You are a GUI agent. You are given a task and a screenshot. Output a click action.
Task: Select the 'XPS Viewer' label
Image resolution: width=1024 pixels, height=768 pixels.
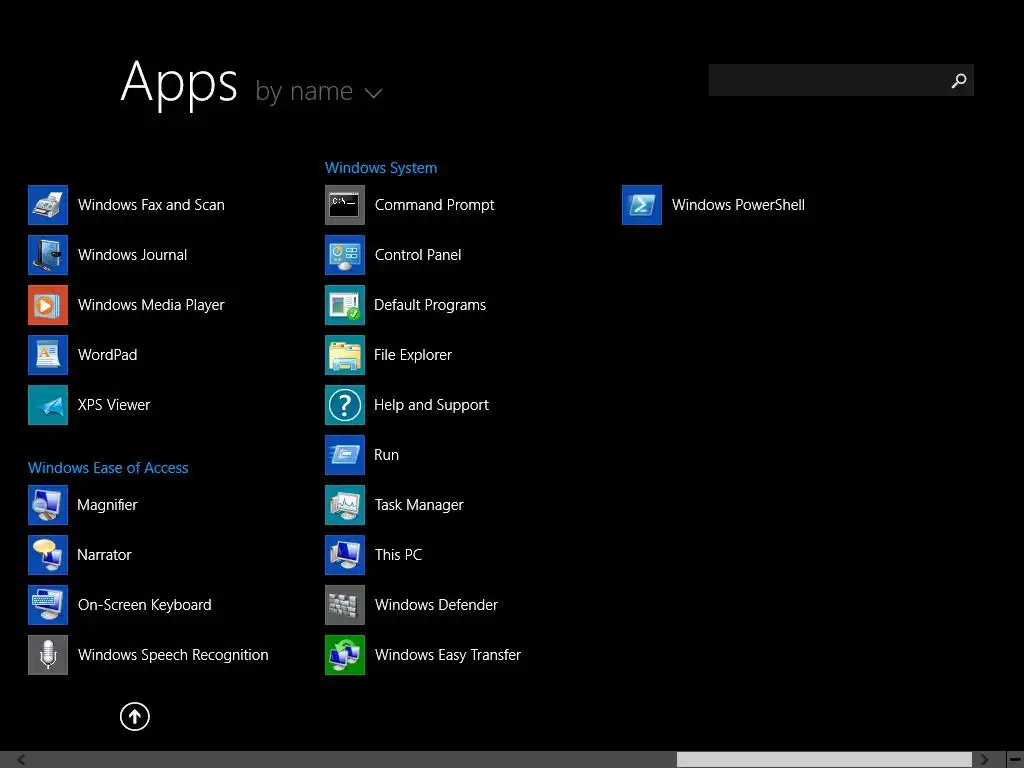[x=114, y=405]
